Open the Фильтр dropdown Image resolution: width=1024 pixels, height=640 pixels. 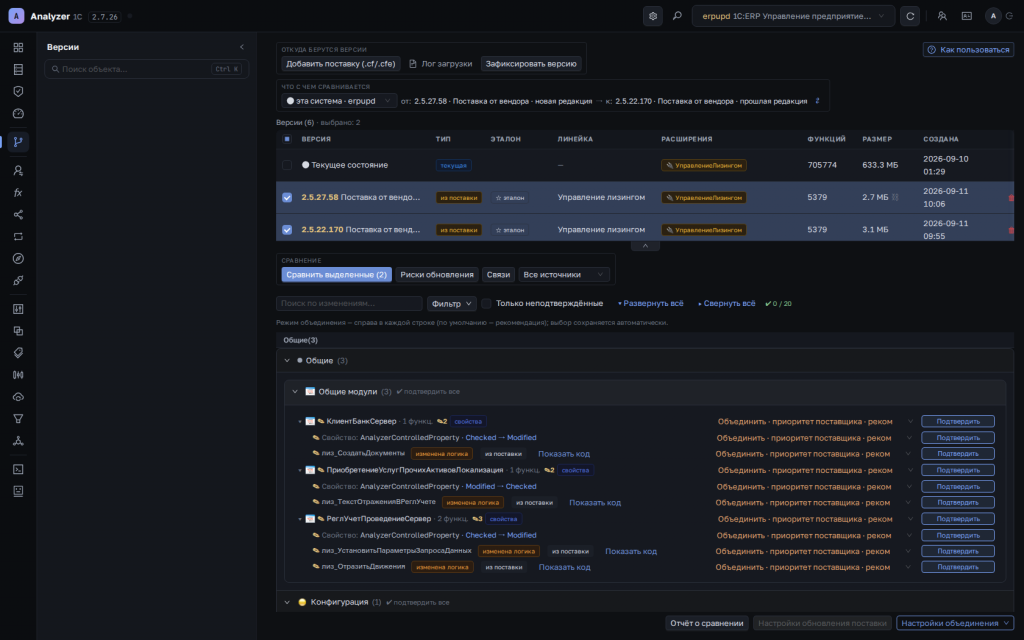(x=451, y=304)
